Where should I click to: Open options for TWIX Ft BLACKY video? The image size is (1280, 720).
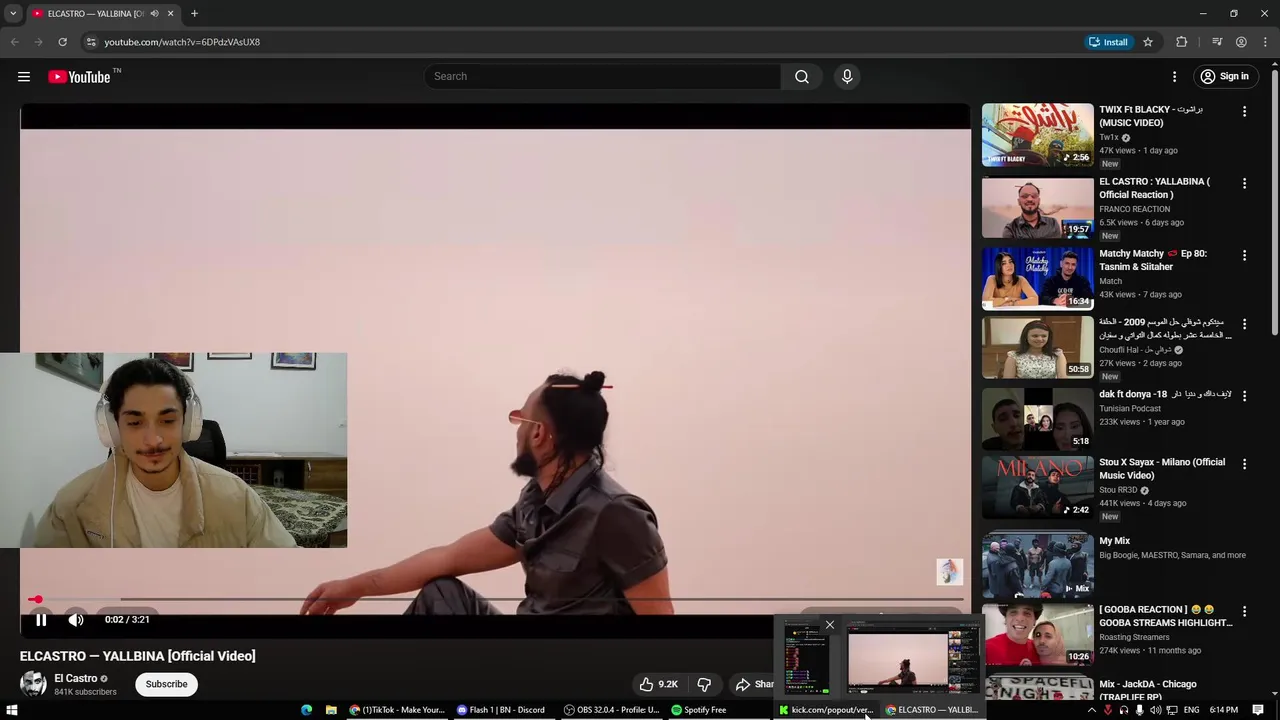(1244, 112)
